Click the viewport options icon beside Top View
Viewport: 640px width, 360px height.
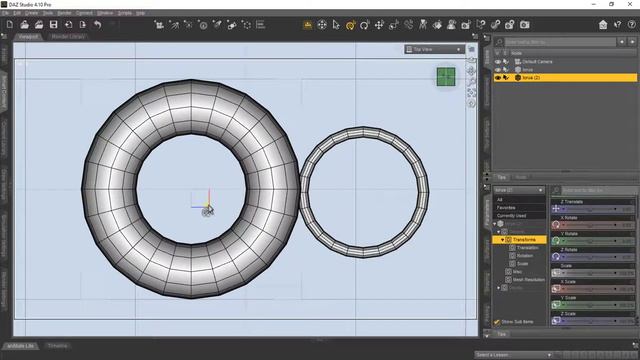tap(471, 49)
